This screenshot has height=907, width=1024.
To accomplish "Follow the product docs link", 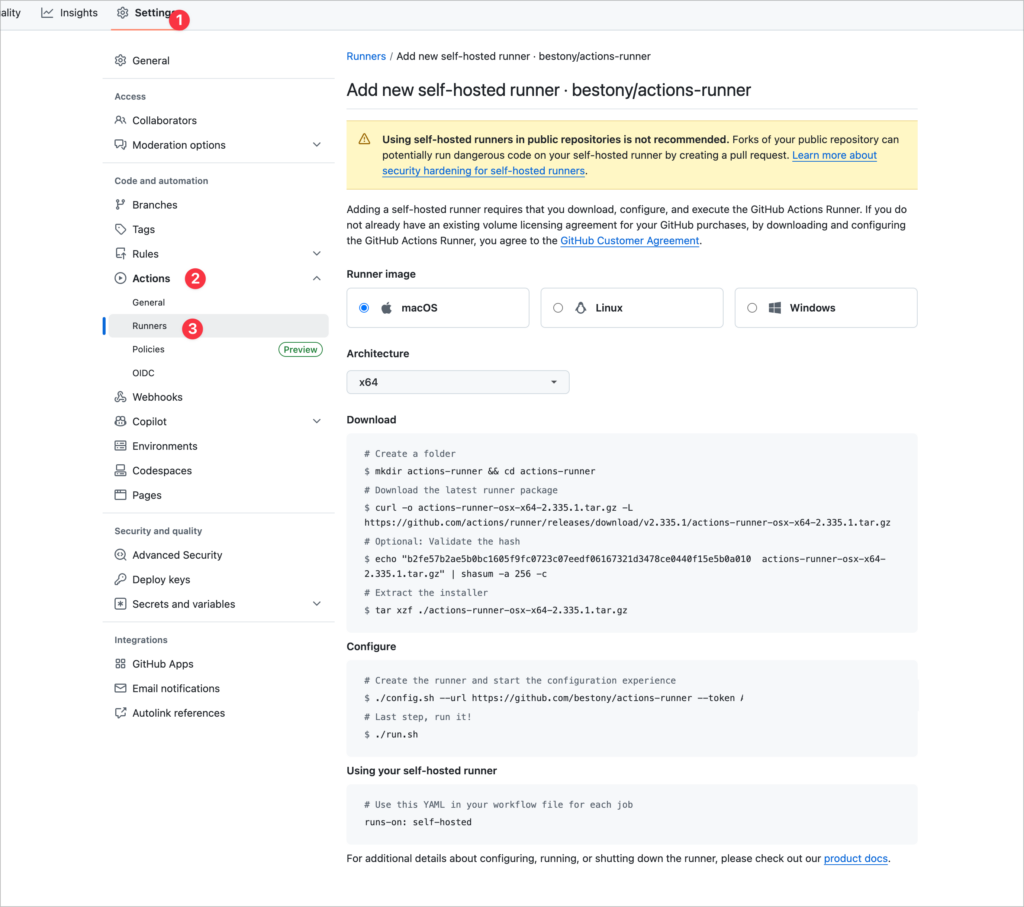I will point(856,858).
